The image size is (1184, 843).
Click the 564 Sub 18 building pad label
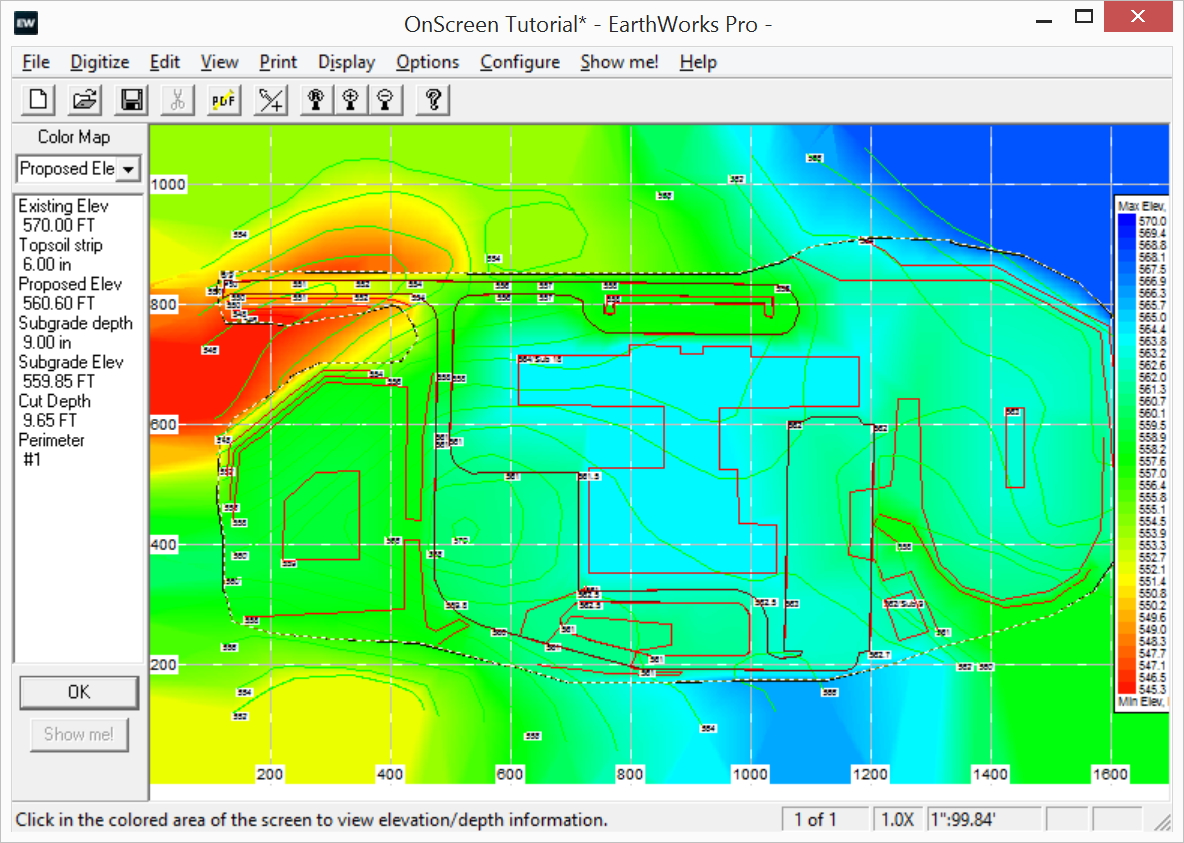[x=540, y=360]
